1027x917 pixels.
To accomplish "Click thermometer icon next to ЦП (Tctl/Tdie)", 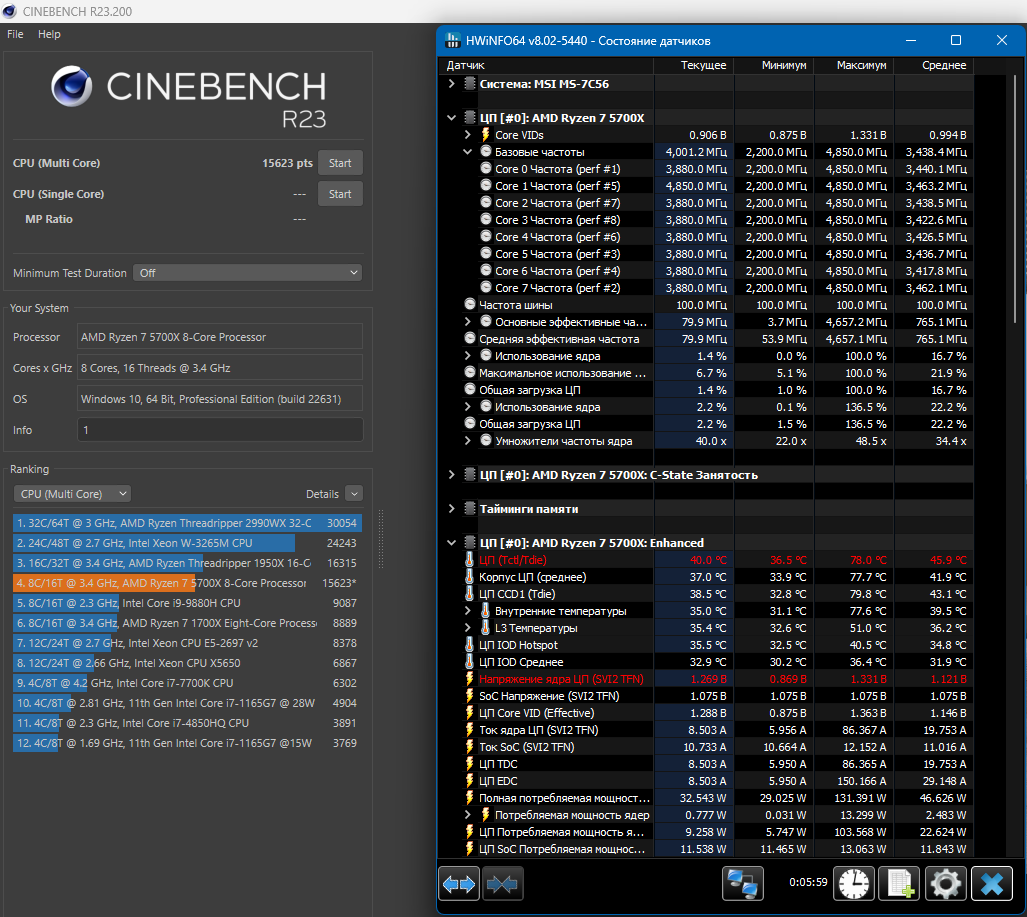I will click(x=469, y=560).
